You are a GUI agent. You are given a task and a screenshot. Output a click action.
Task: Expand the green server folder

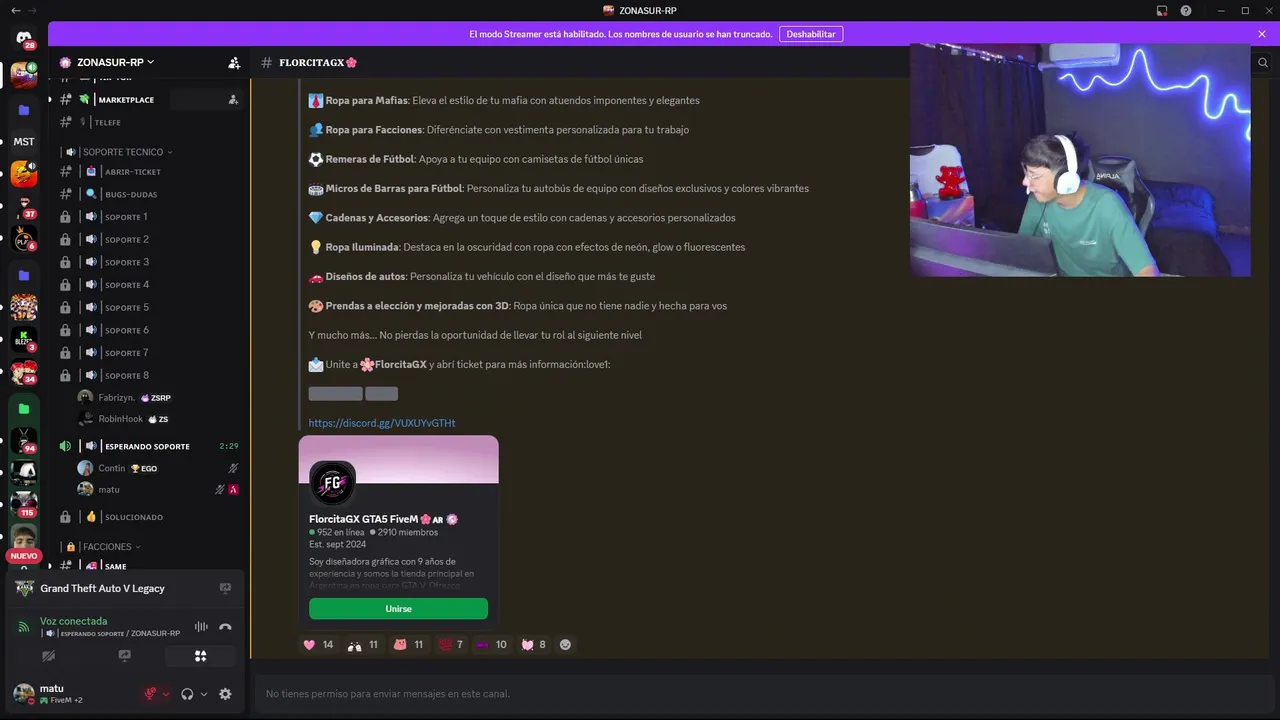pos(24,409)
